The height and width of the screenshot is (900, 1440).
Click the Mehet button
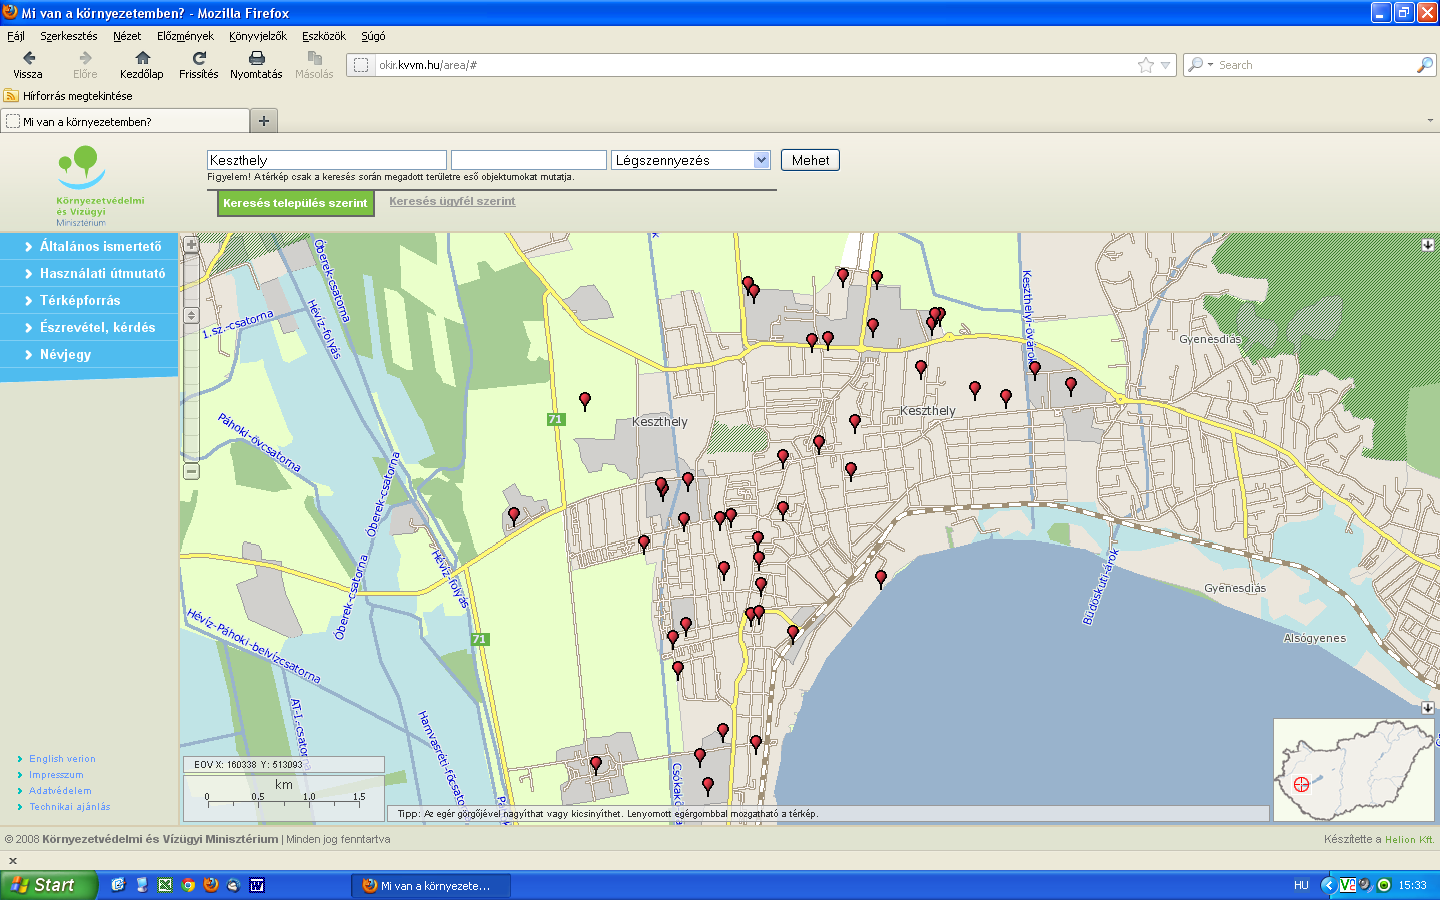[x=810, y=160]
